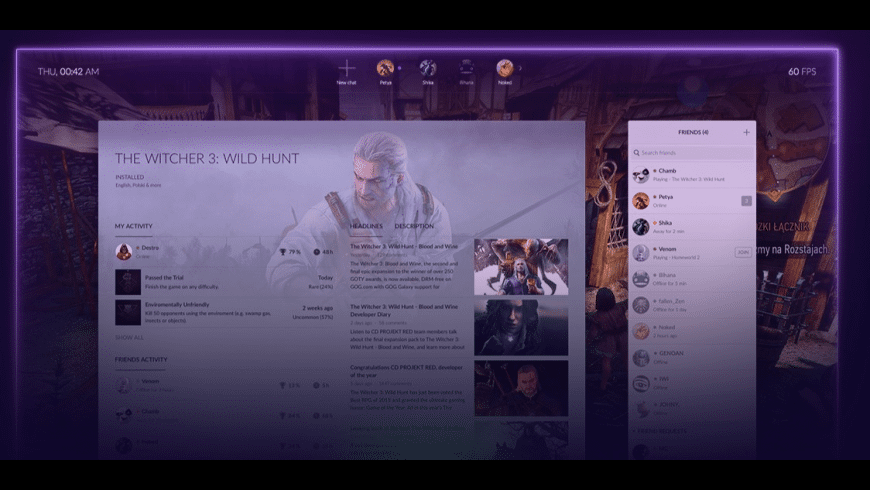Viewport: 870px width, 490px height.
Task: Click Bihana's avatar in the friends list
Action: click(x=641, y=279)
